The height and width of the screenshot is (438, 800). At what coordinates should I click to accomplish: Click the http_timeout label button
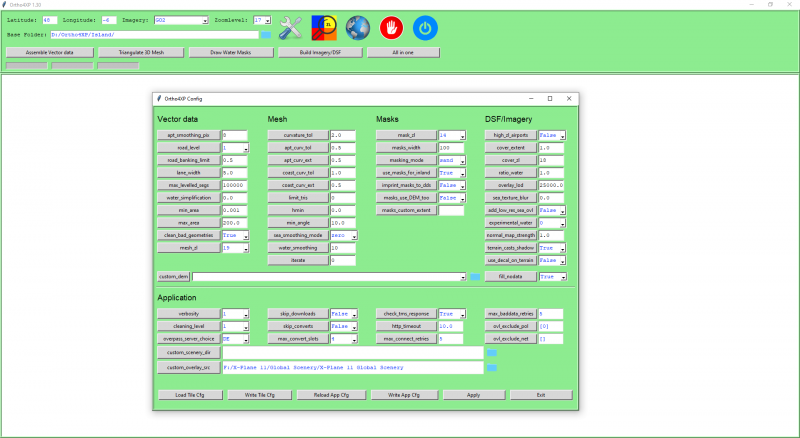pyautogui.click(x=406, y=326)
